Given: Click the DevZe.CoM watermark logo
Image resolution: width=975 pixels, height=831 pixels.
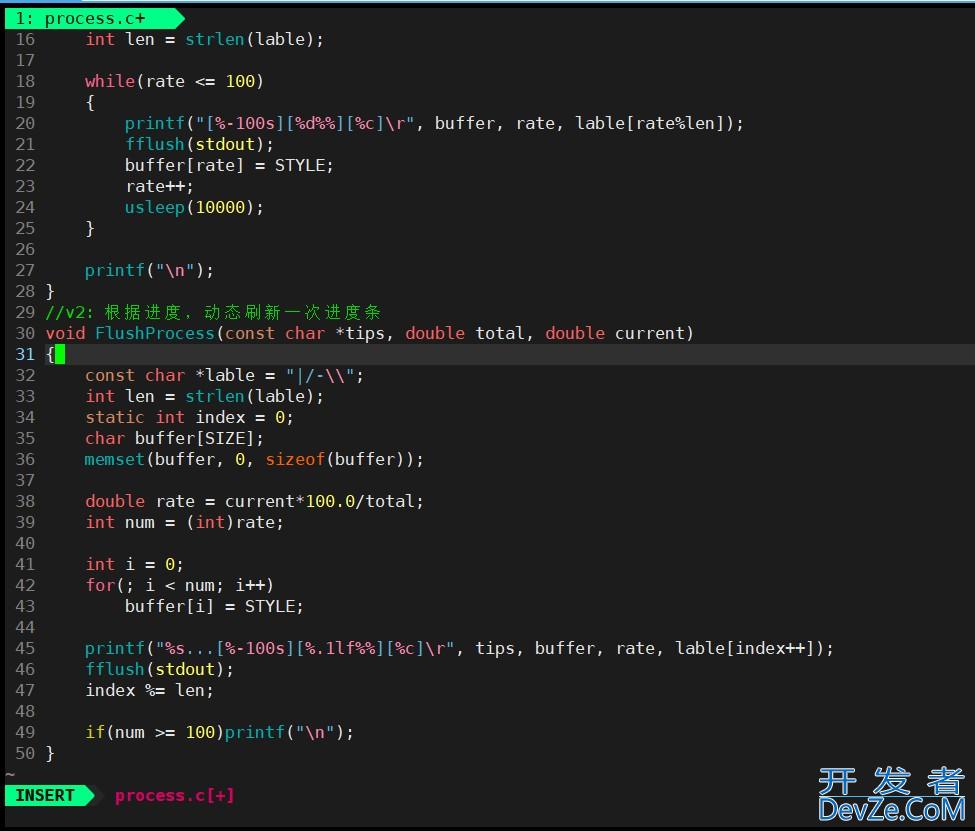Looking at the screenshot, I should (890, 794).
